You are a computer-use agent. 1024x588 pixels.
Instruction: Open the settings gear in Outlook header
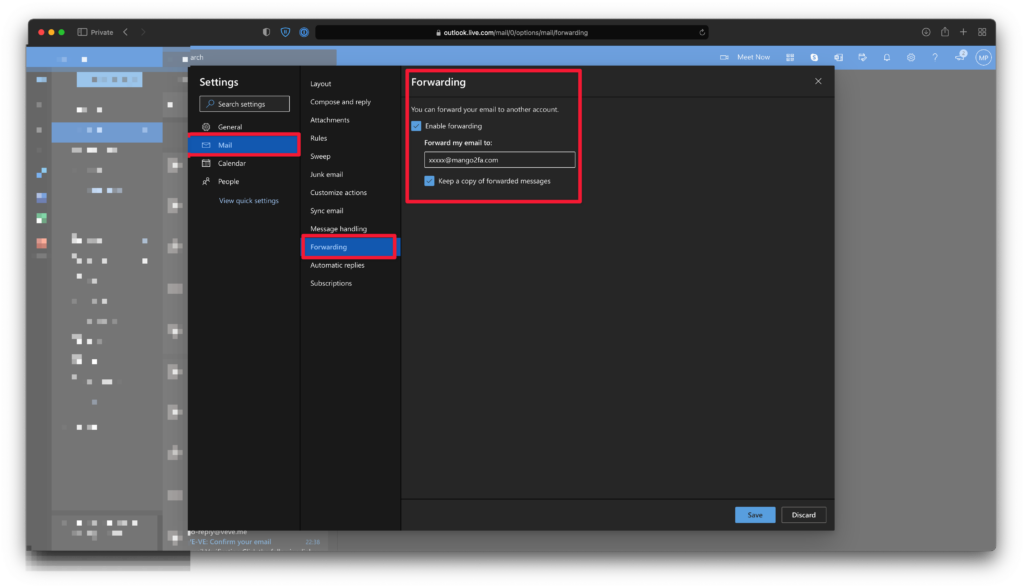[911, 58]
